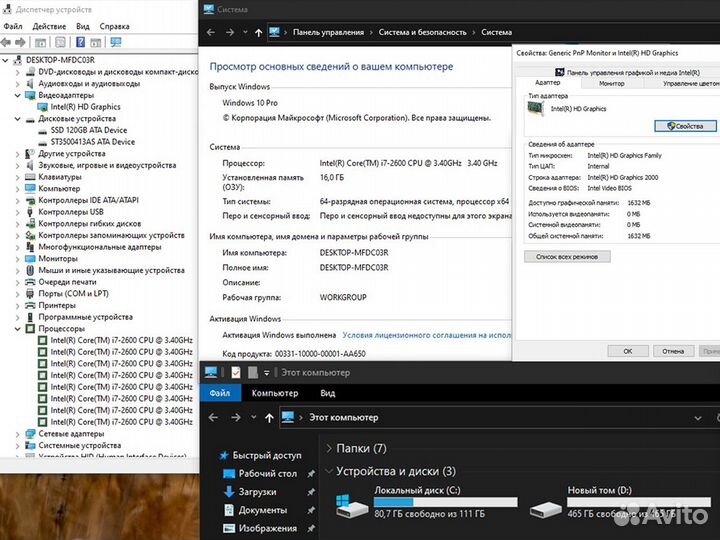
Task: Click the first i7-2600 processor entry icon
Action: [42, 340]
